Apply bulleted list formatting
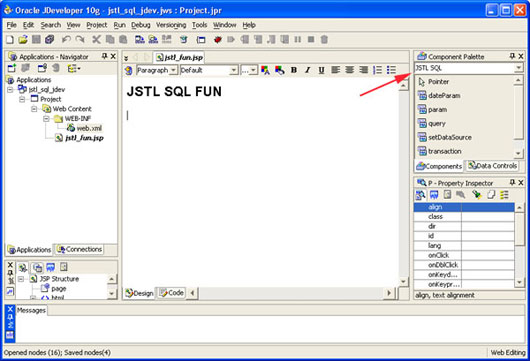Screen dimensions: 530x361 click(391, 70)
